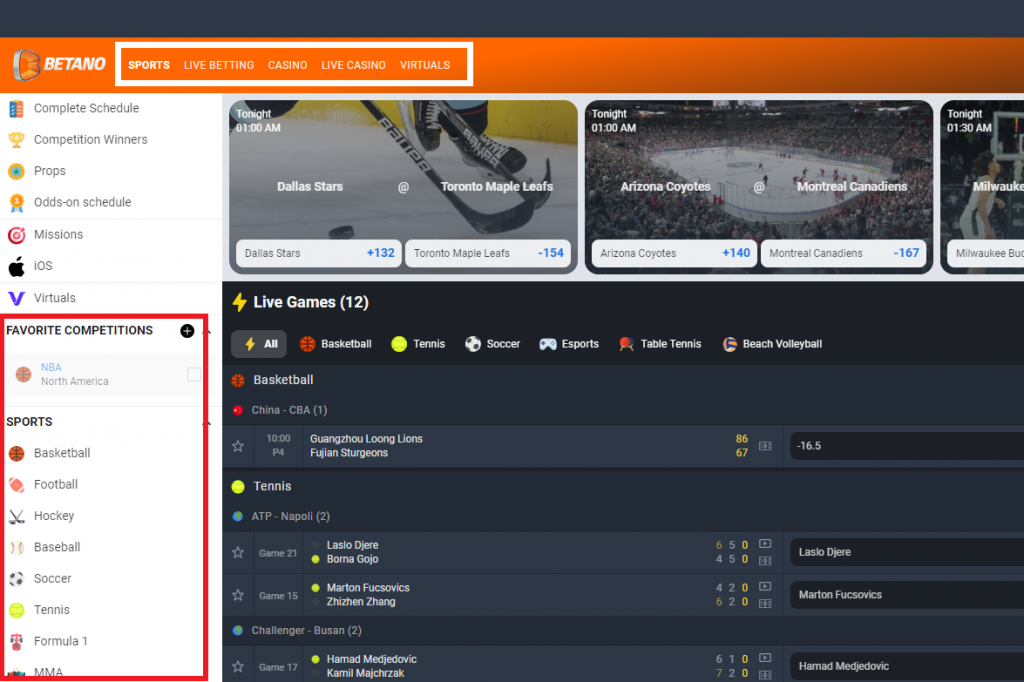The image size is (1024, 682).
Task: Bet on Arizona Coyotes at +140
Action: (675, 253)
